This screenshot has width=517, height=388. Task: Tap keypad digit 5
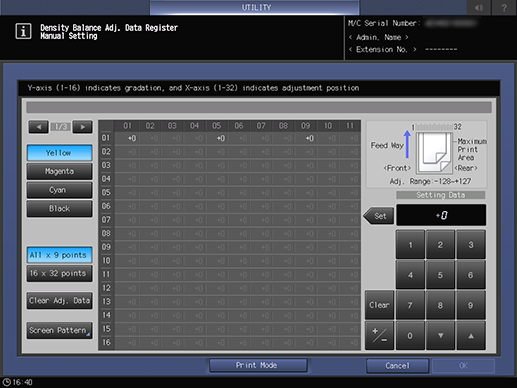[440, 275]
